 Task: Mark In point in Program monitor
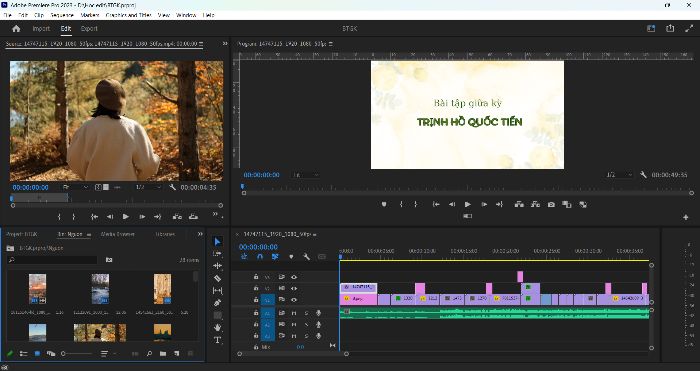point(401,204)
